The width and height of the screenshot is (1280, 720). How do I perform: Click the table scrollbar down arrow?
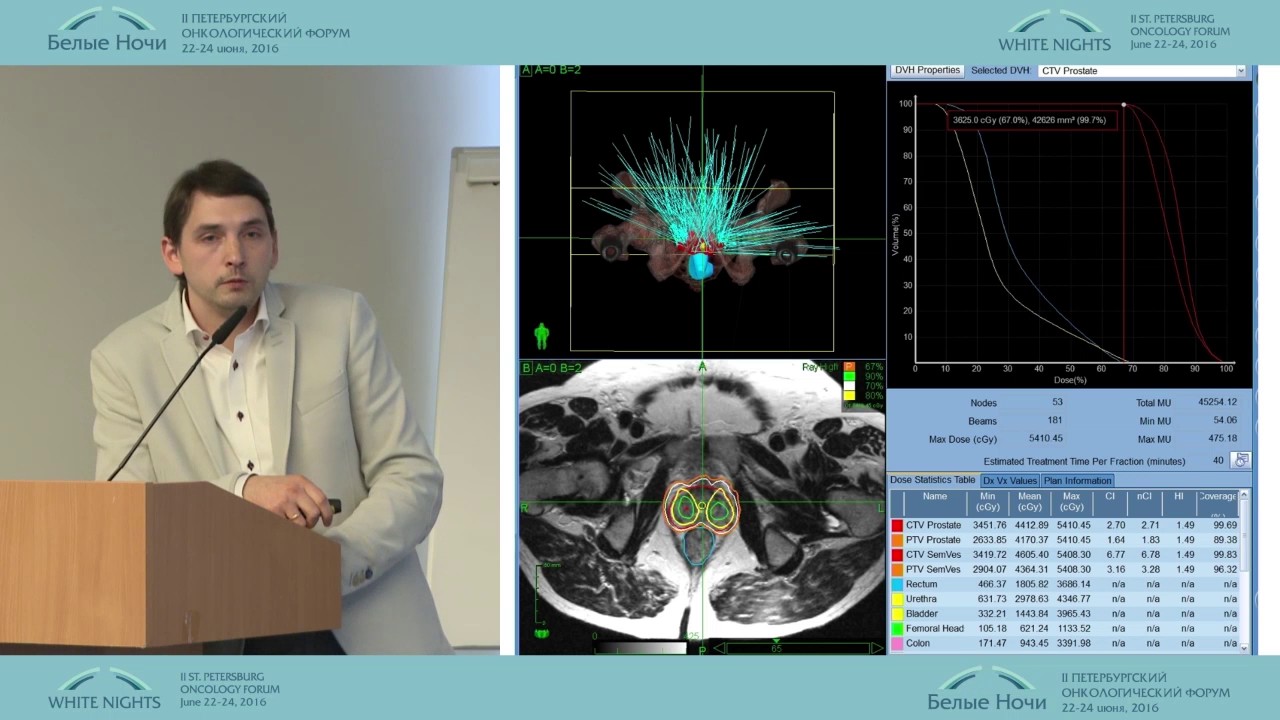pyautogui.click(x=1244, y=647)
